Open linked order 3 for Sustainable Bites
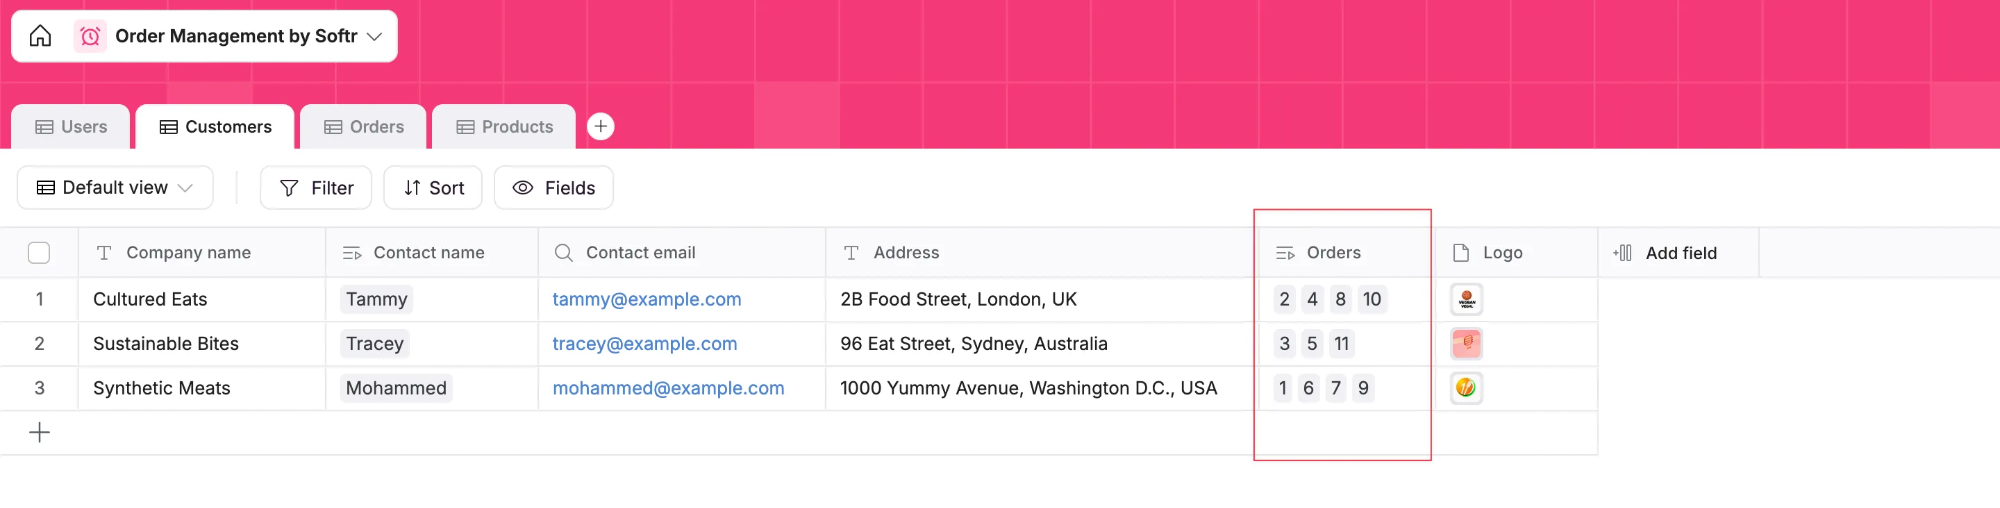 point(1285,343)
